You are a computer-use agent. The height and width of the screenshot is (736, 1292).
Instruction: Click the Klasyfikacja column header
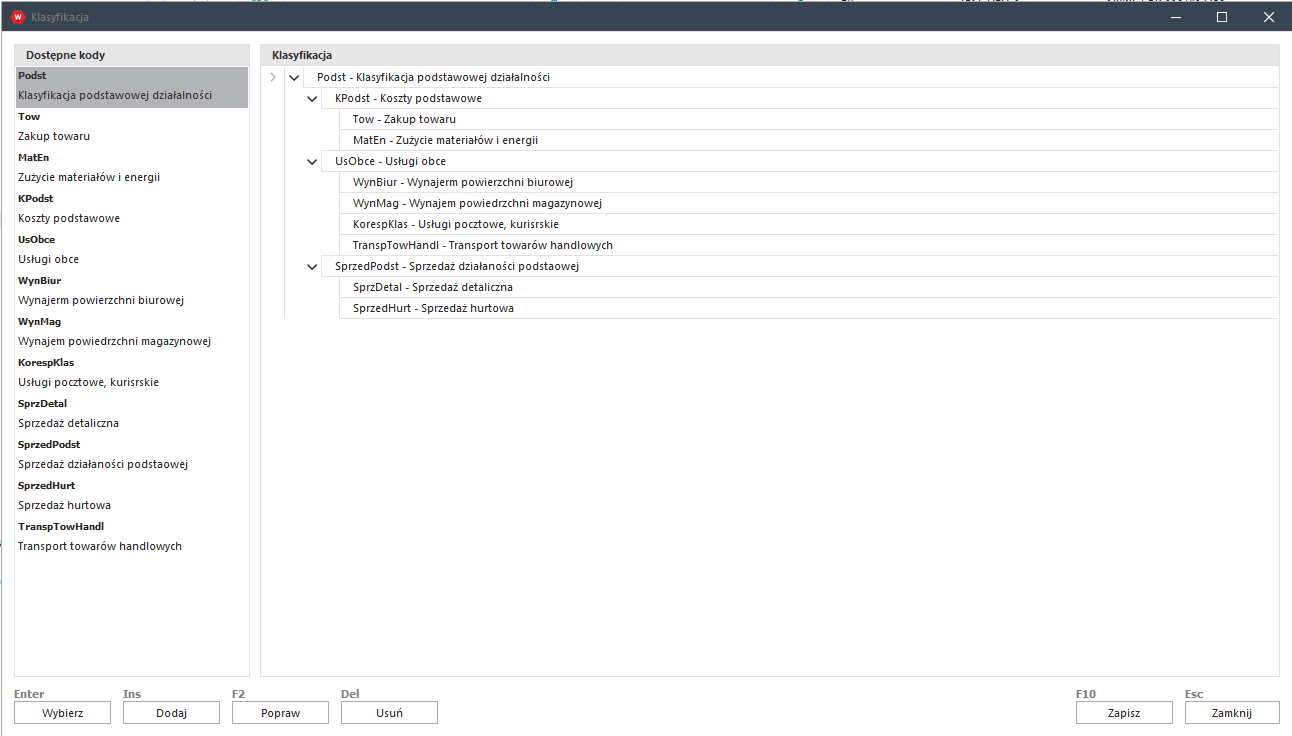pyautogui.click(x=302, y=55)
